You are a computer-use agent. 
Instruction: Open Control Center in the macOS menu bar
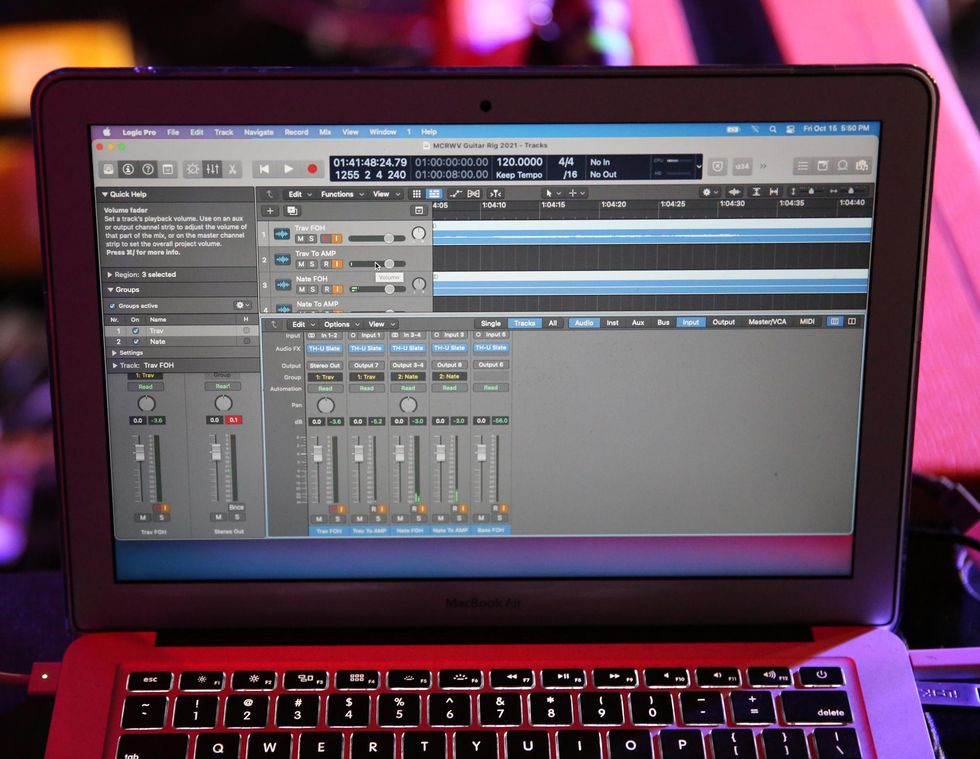click(x=790, y=129)
